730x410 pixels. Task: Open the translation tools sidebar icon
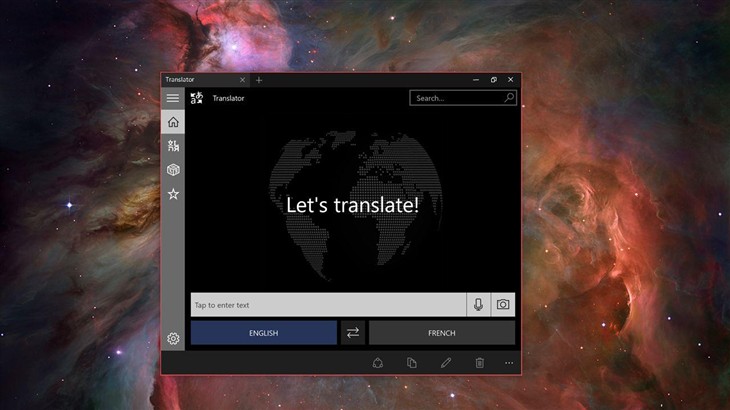pos(173,146)
